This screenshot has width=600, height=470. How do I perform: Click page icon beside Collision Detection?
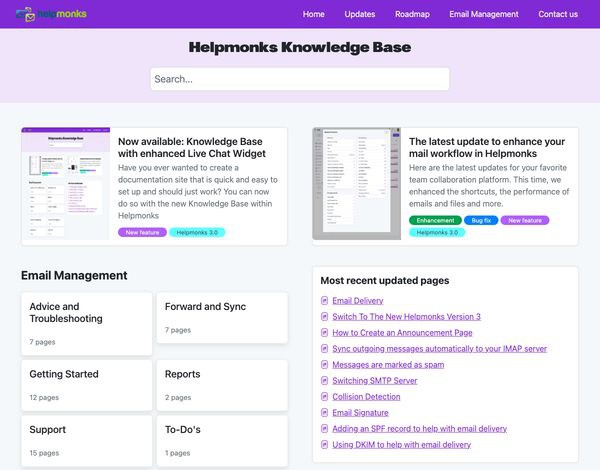pyautogui.click(x=324, y=397)
